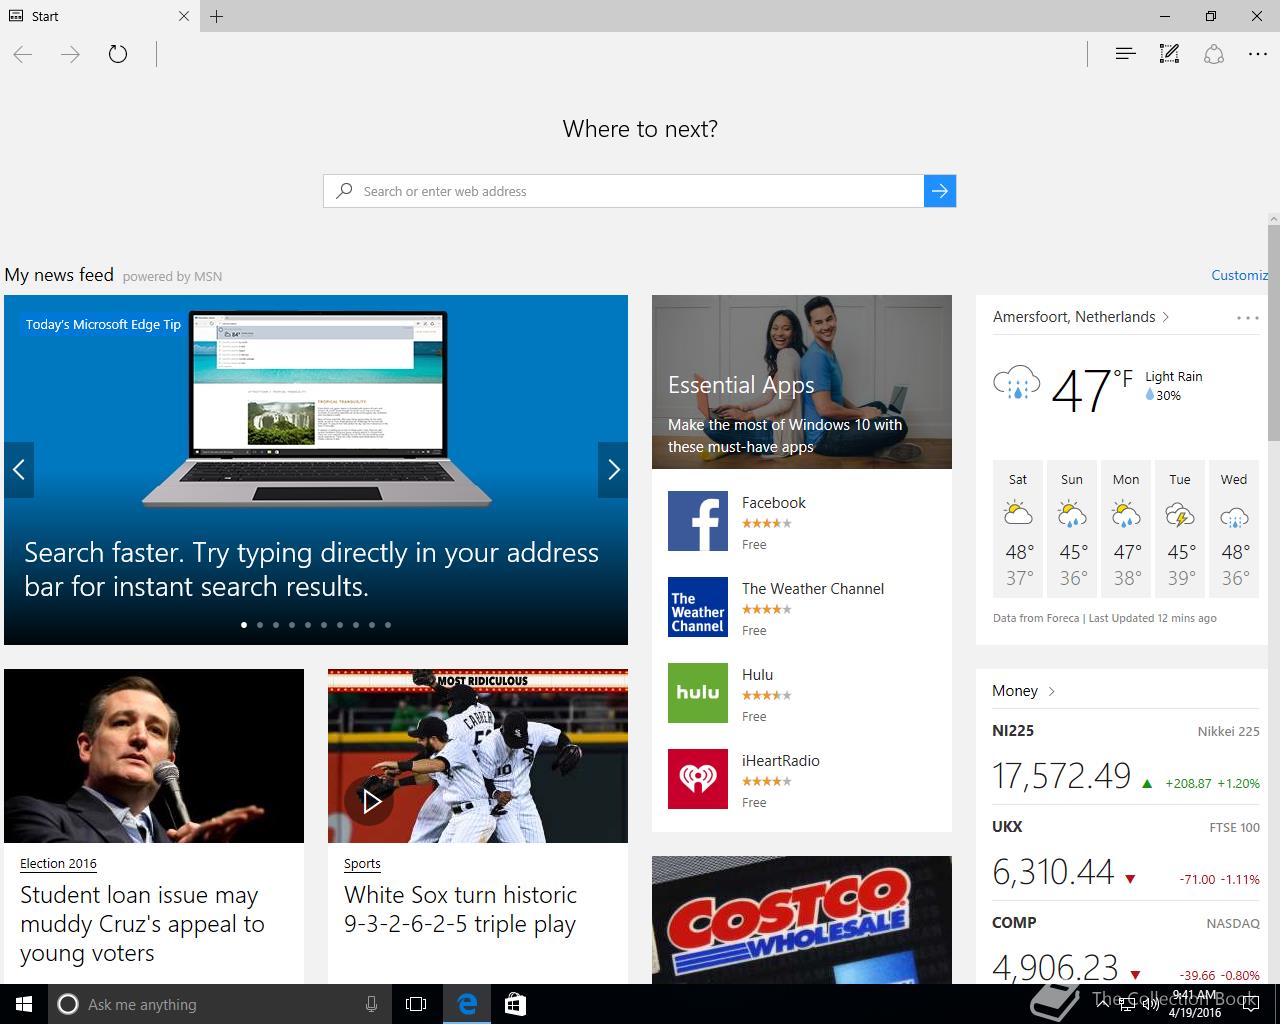Screen dimensions: 1280x1024
Task: Click the Share icon in the toolbar
Action: (1214, 54)
